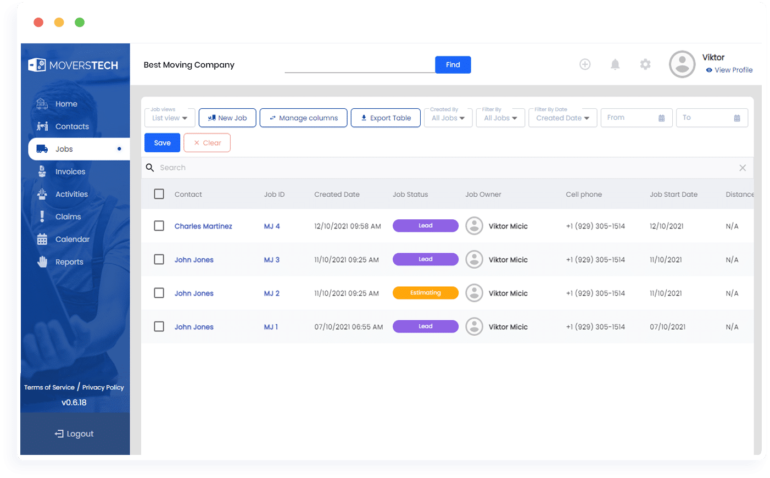The height and width of the screenshot is (478, 770).
Task: Open Terms of Service link
Action: point(49,388)
